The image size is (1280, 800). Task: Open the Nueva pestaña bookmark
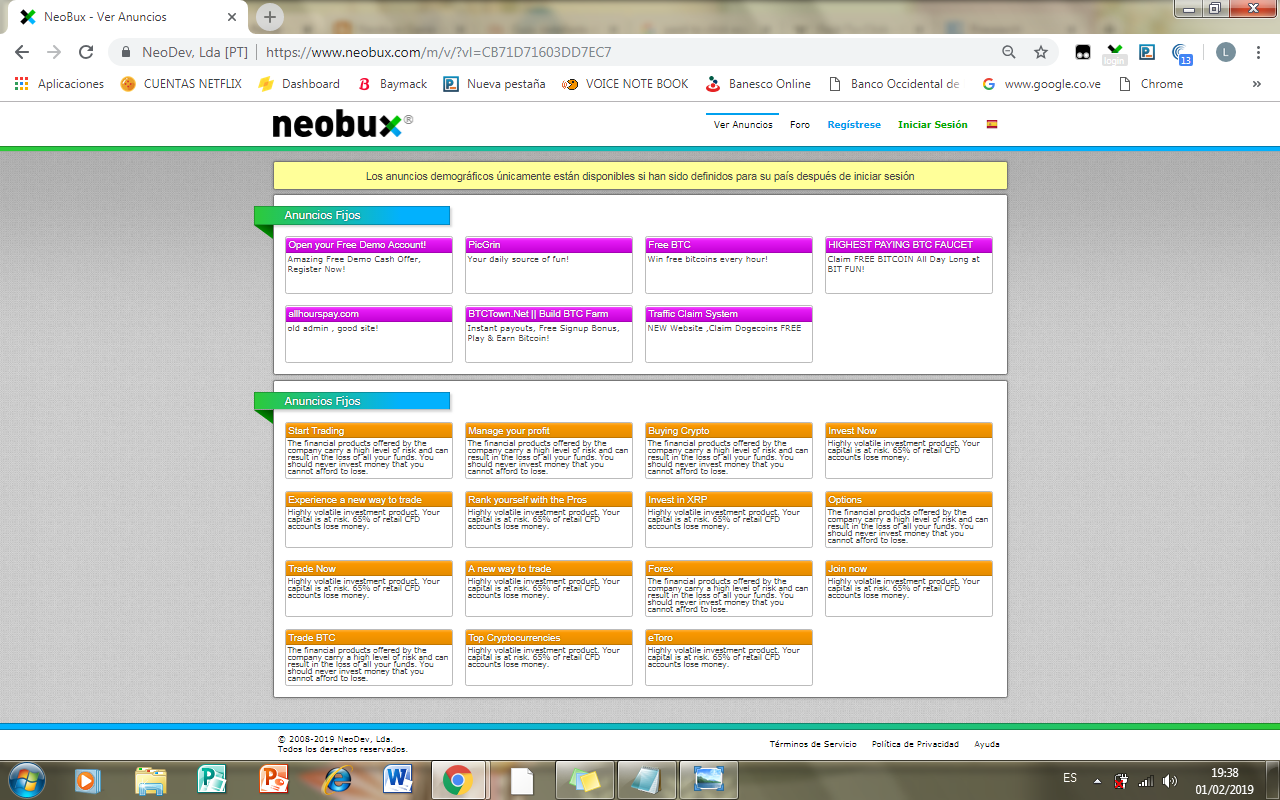click(x=495, y=84)
